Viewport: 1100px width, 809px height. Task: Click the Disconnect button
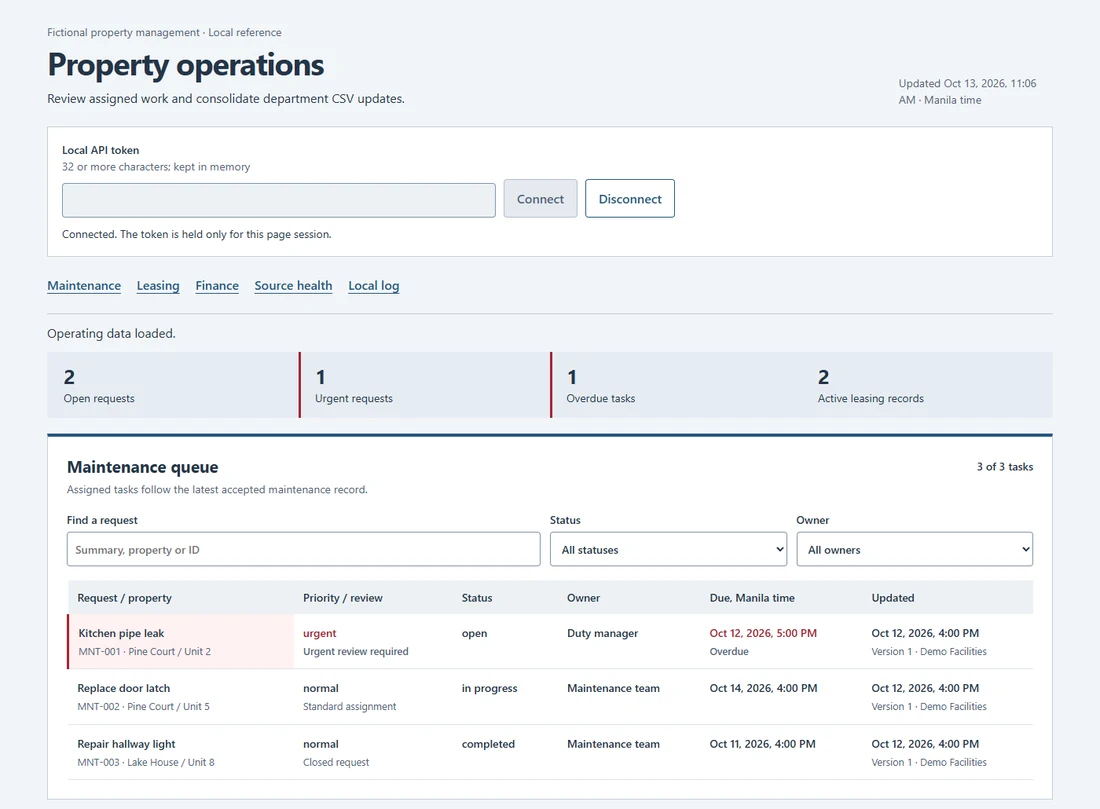point(630,199)
